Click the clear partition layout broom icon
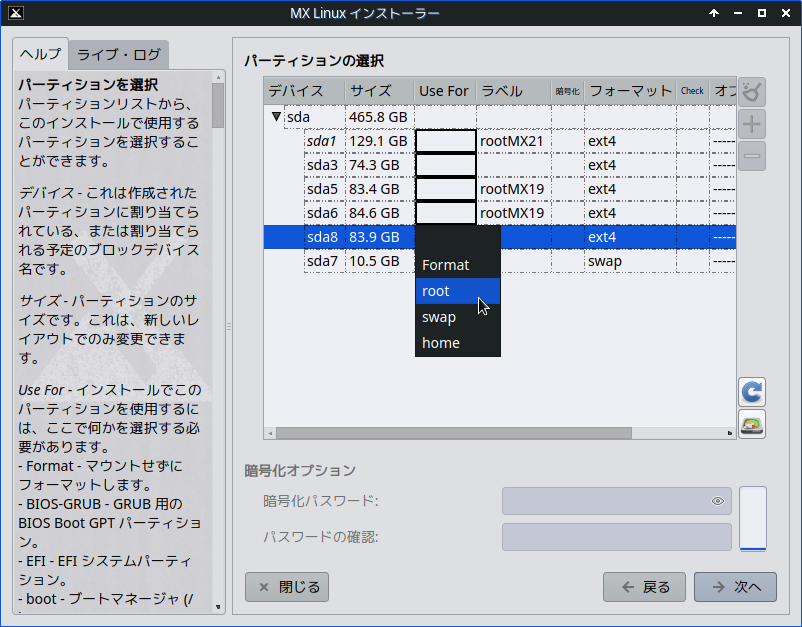This screenshot has width=802, height=627. (x=752, y=93)
